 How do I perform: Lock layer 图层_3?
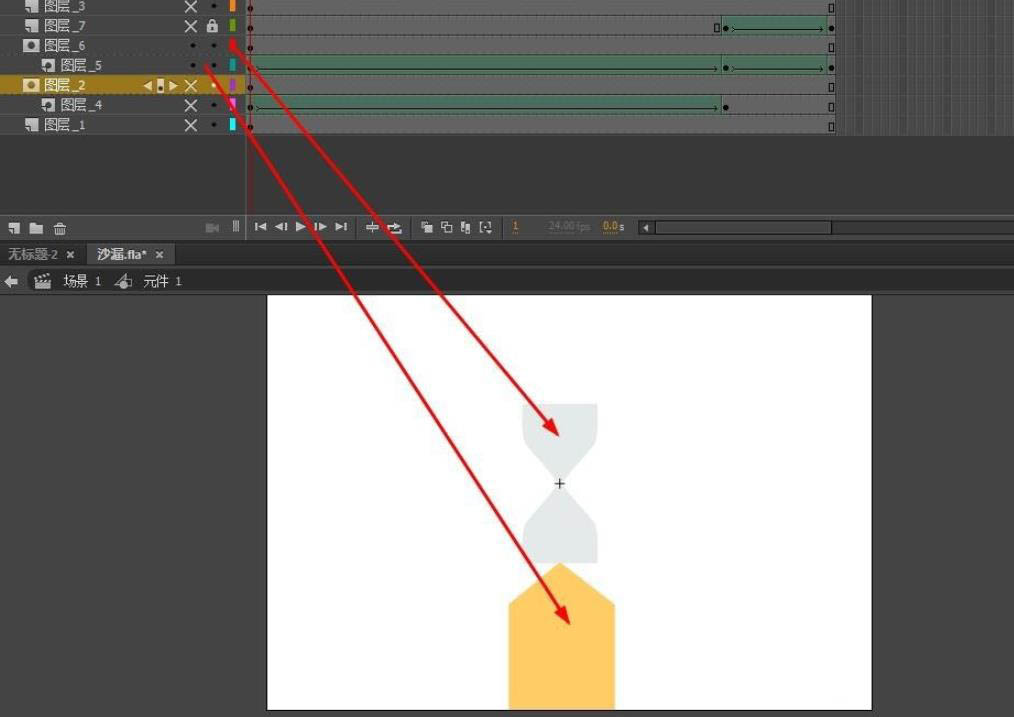214,6
